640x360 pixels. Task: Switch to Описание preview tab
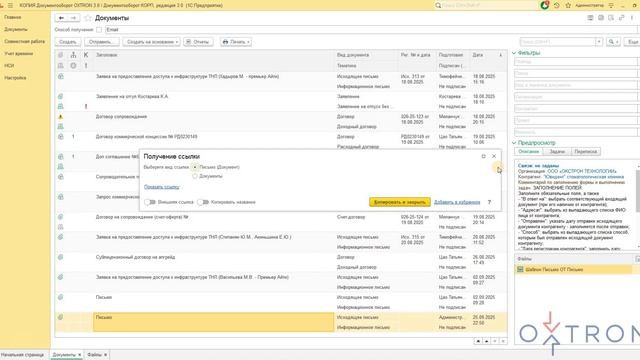pos(529,151)
